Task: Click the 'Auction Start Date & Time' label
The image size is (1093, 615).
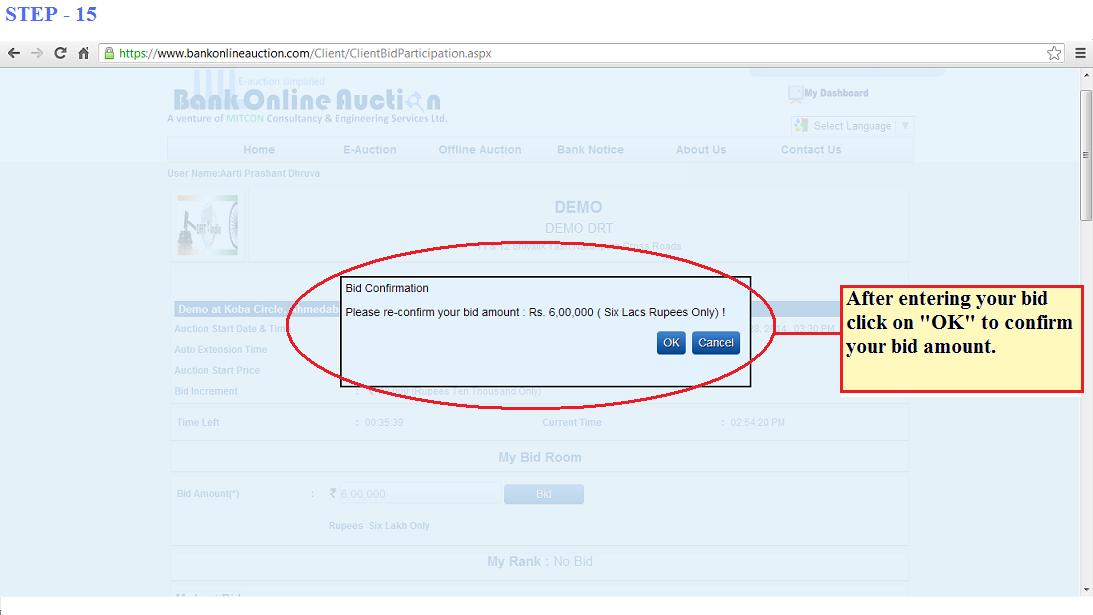Action: (x=231, y=328)
